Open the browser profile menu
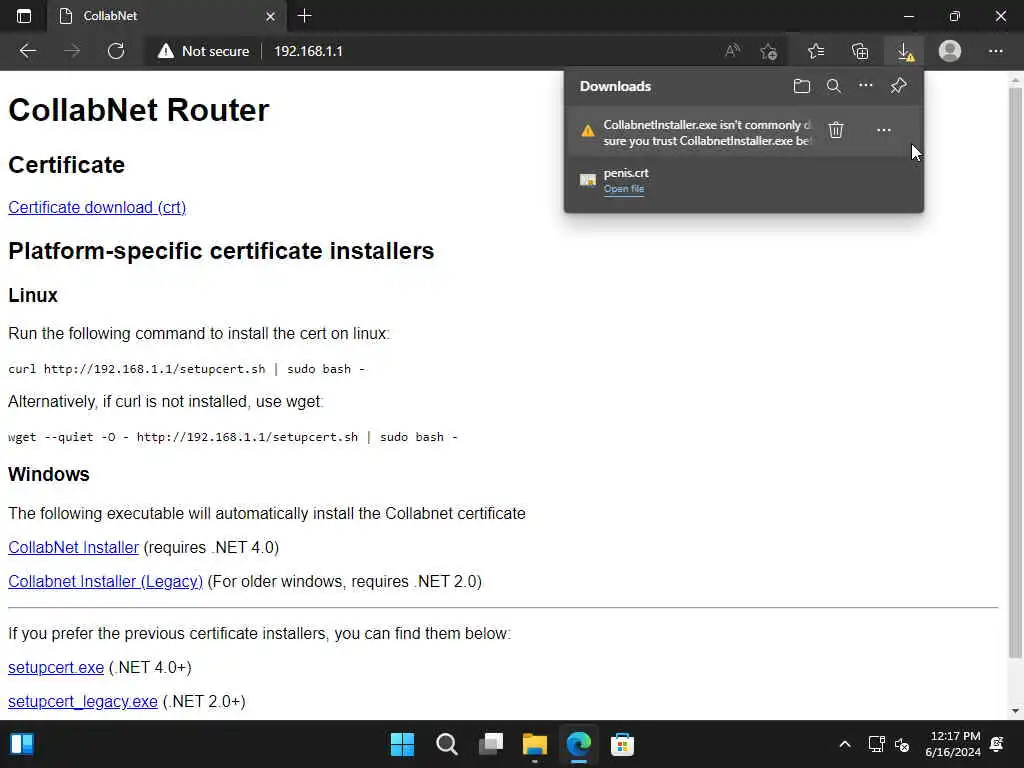This screenshot has width=1024, height=768. (950, 51)
